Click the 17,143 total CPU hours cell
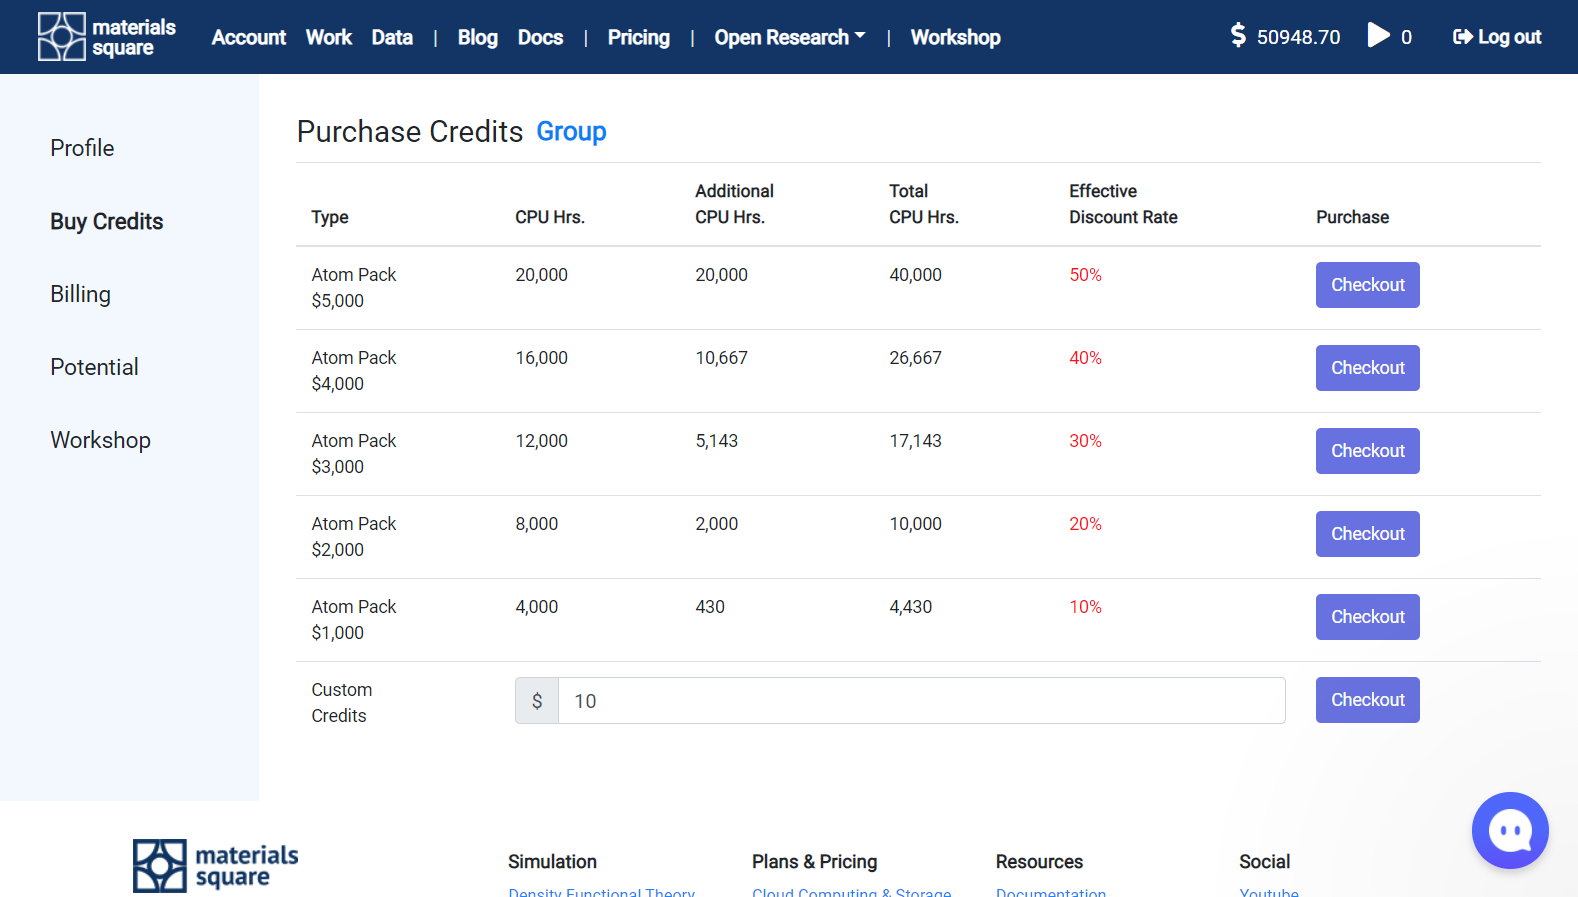 pyautogui.click(x=915, y=441)
